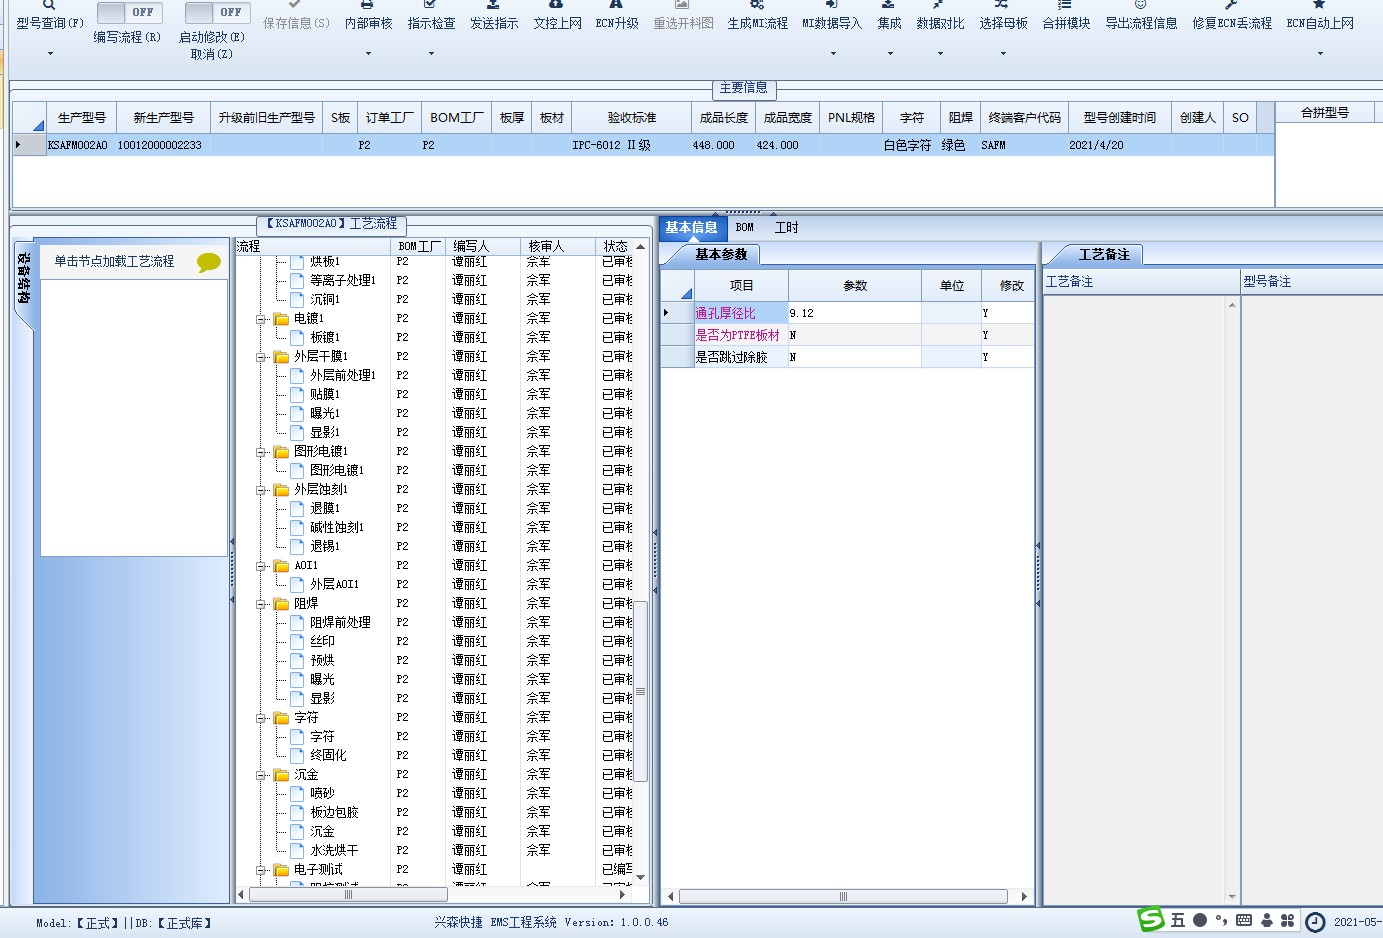The width and height of the screenshot is (1383, 938).
Task: Click the 发送指示 upload icon
Action: click(493, 5)
